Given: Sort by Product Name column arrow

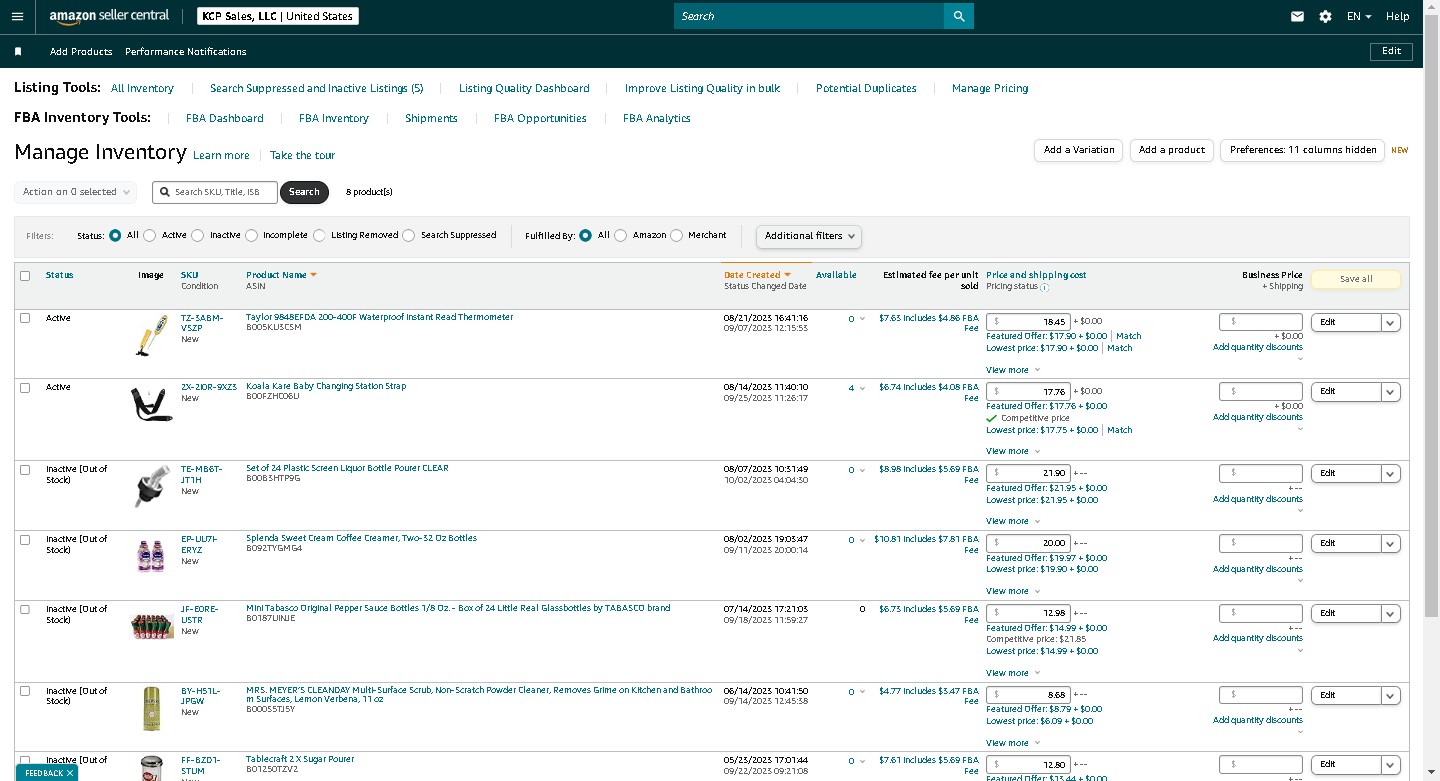Looking at the screenshot, I should pyautogui.click(x=313, y=275).
